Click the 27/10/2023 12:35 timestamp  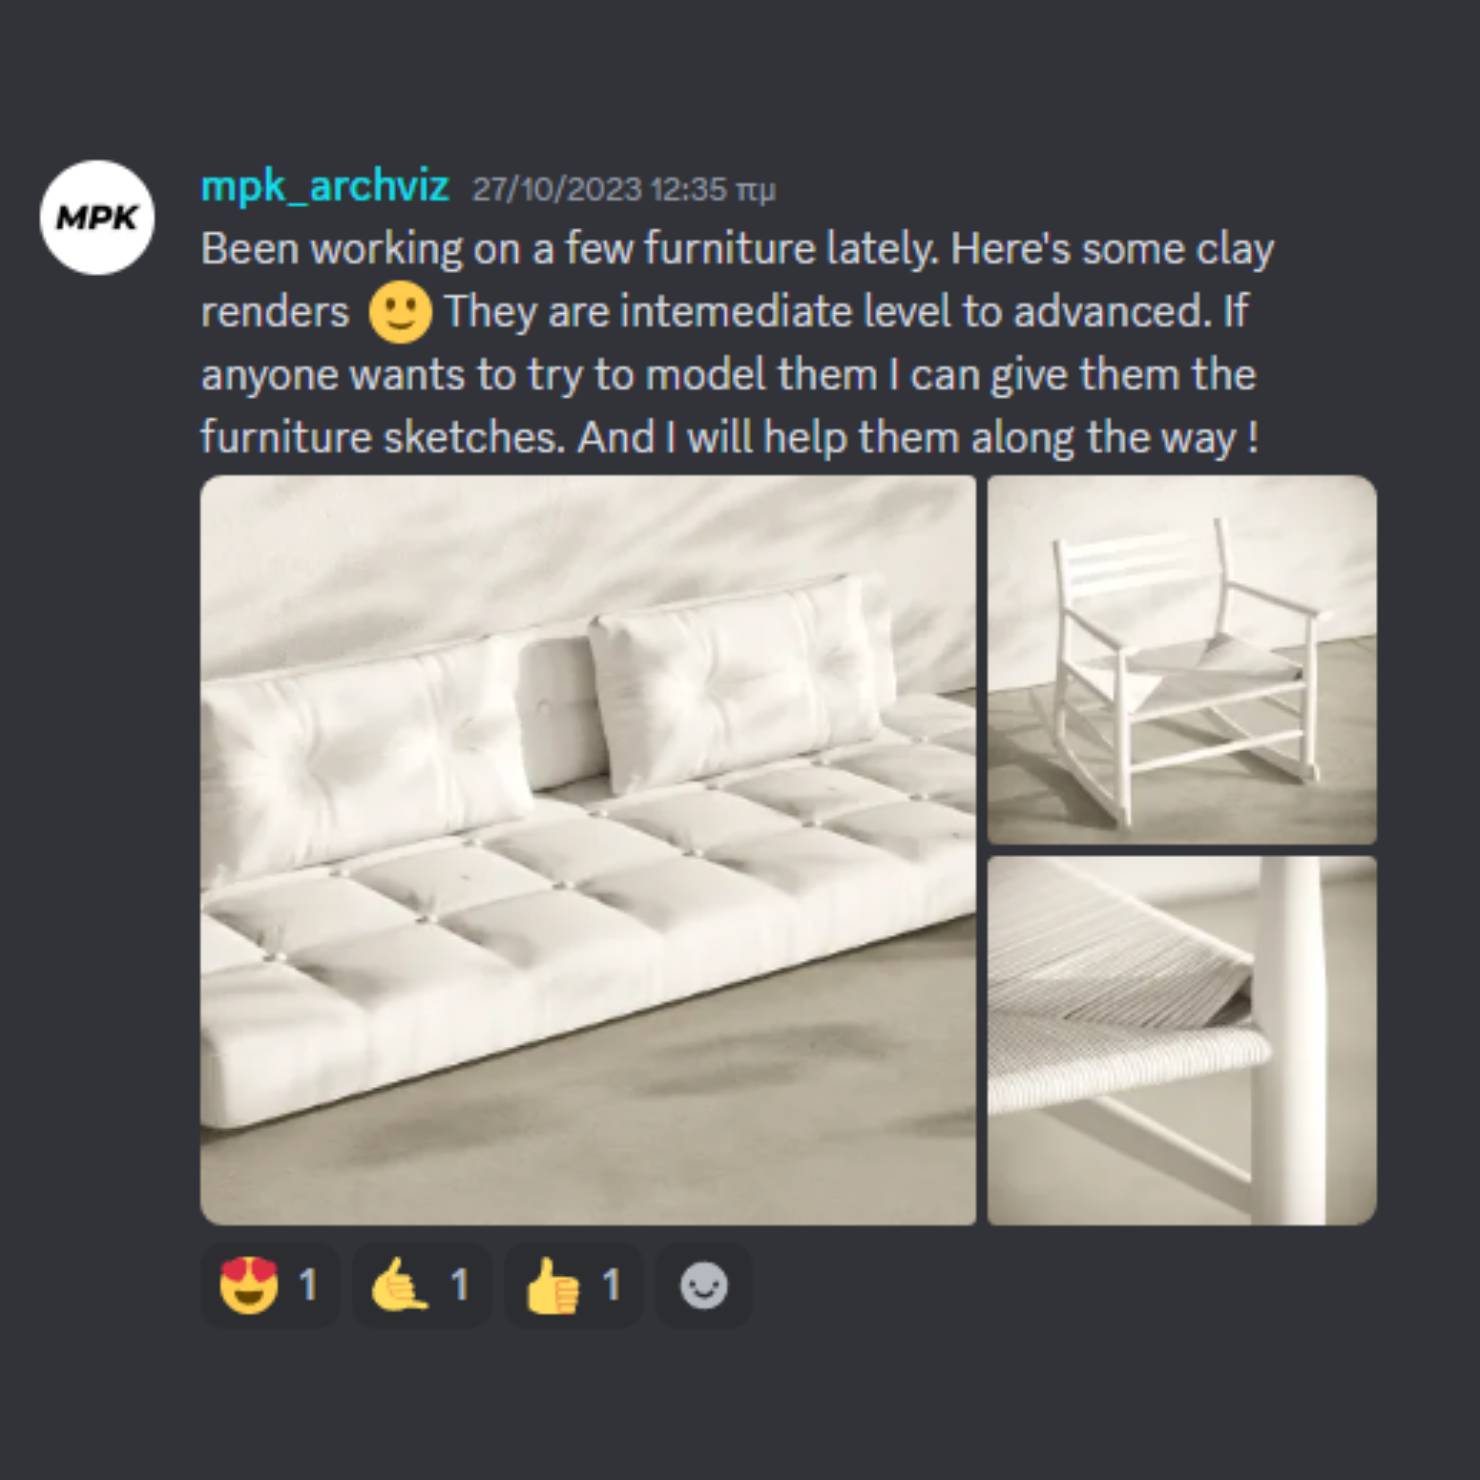click(x=623, y=189)
